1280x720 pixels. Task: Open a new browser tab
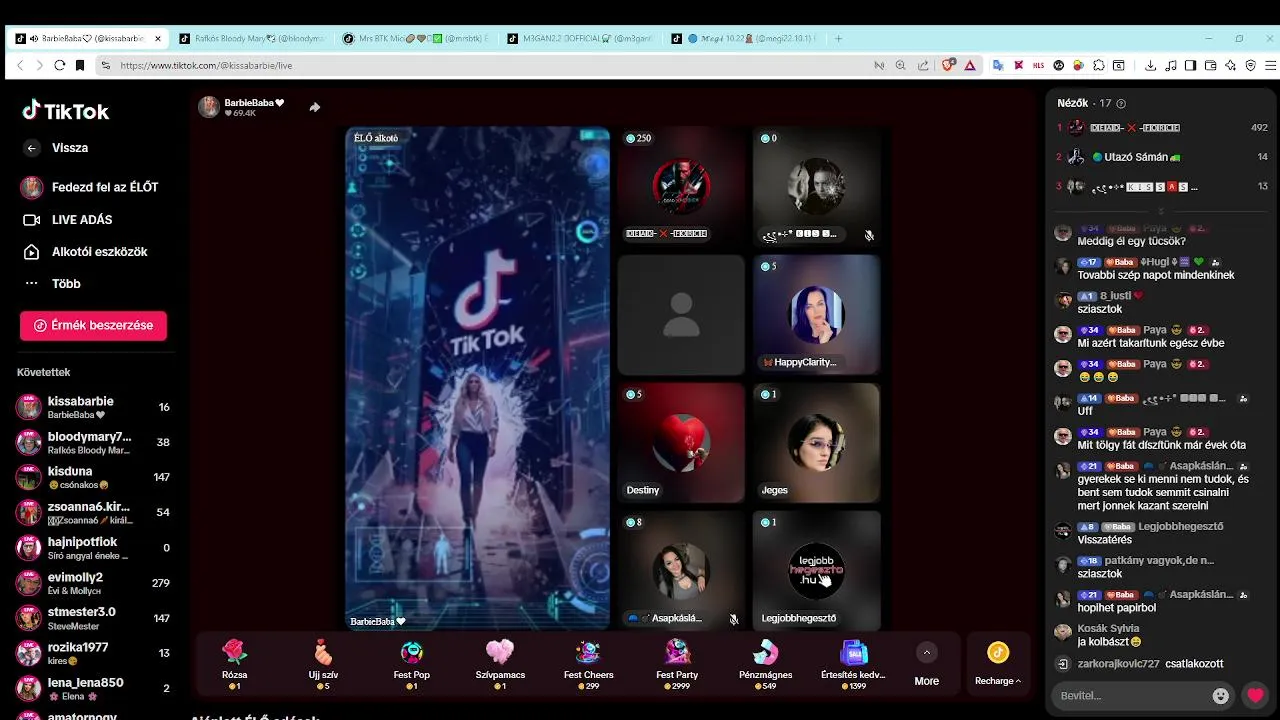(x=838, y=39)
